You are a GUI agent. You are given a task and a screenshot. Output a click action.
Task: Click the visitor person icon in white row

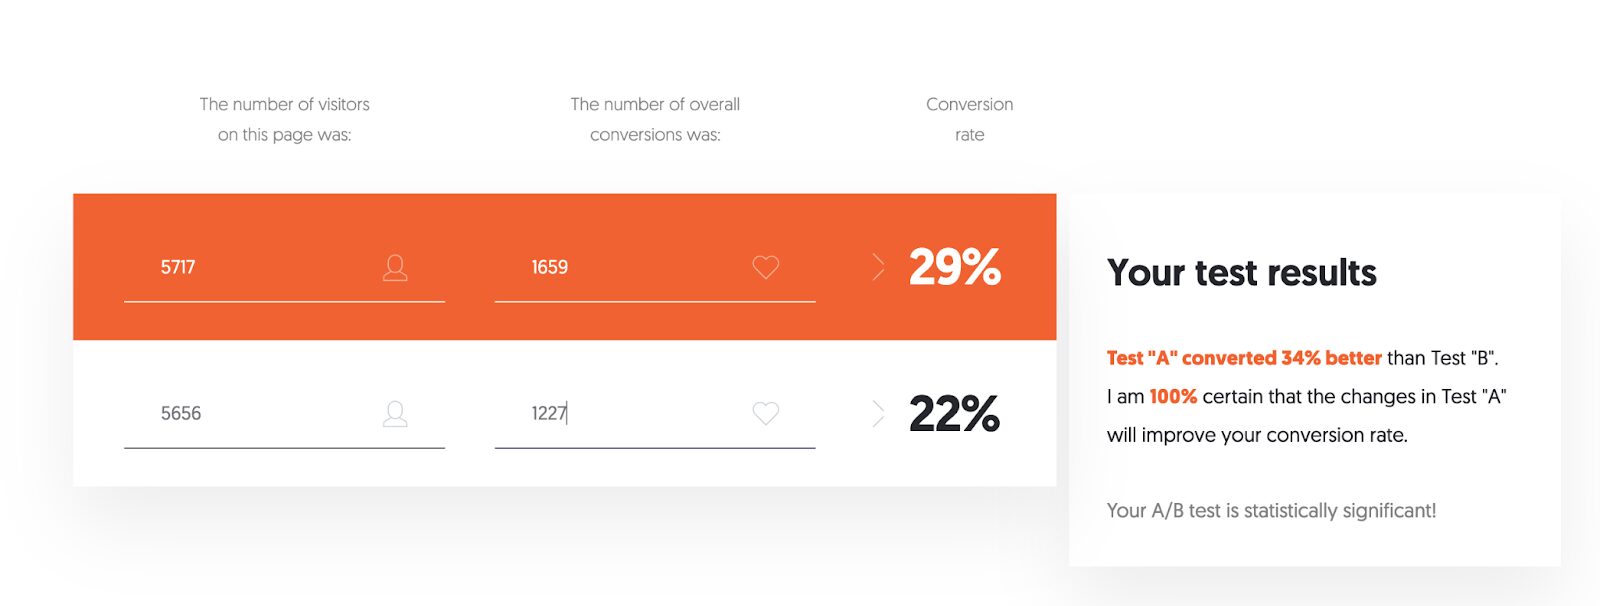(395, 413)
